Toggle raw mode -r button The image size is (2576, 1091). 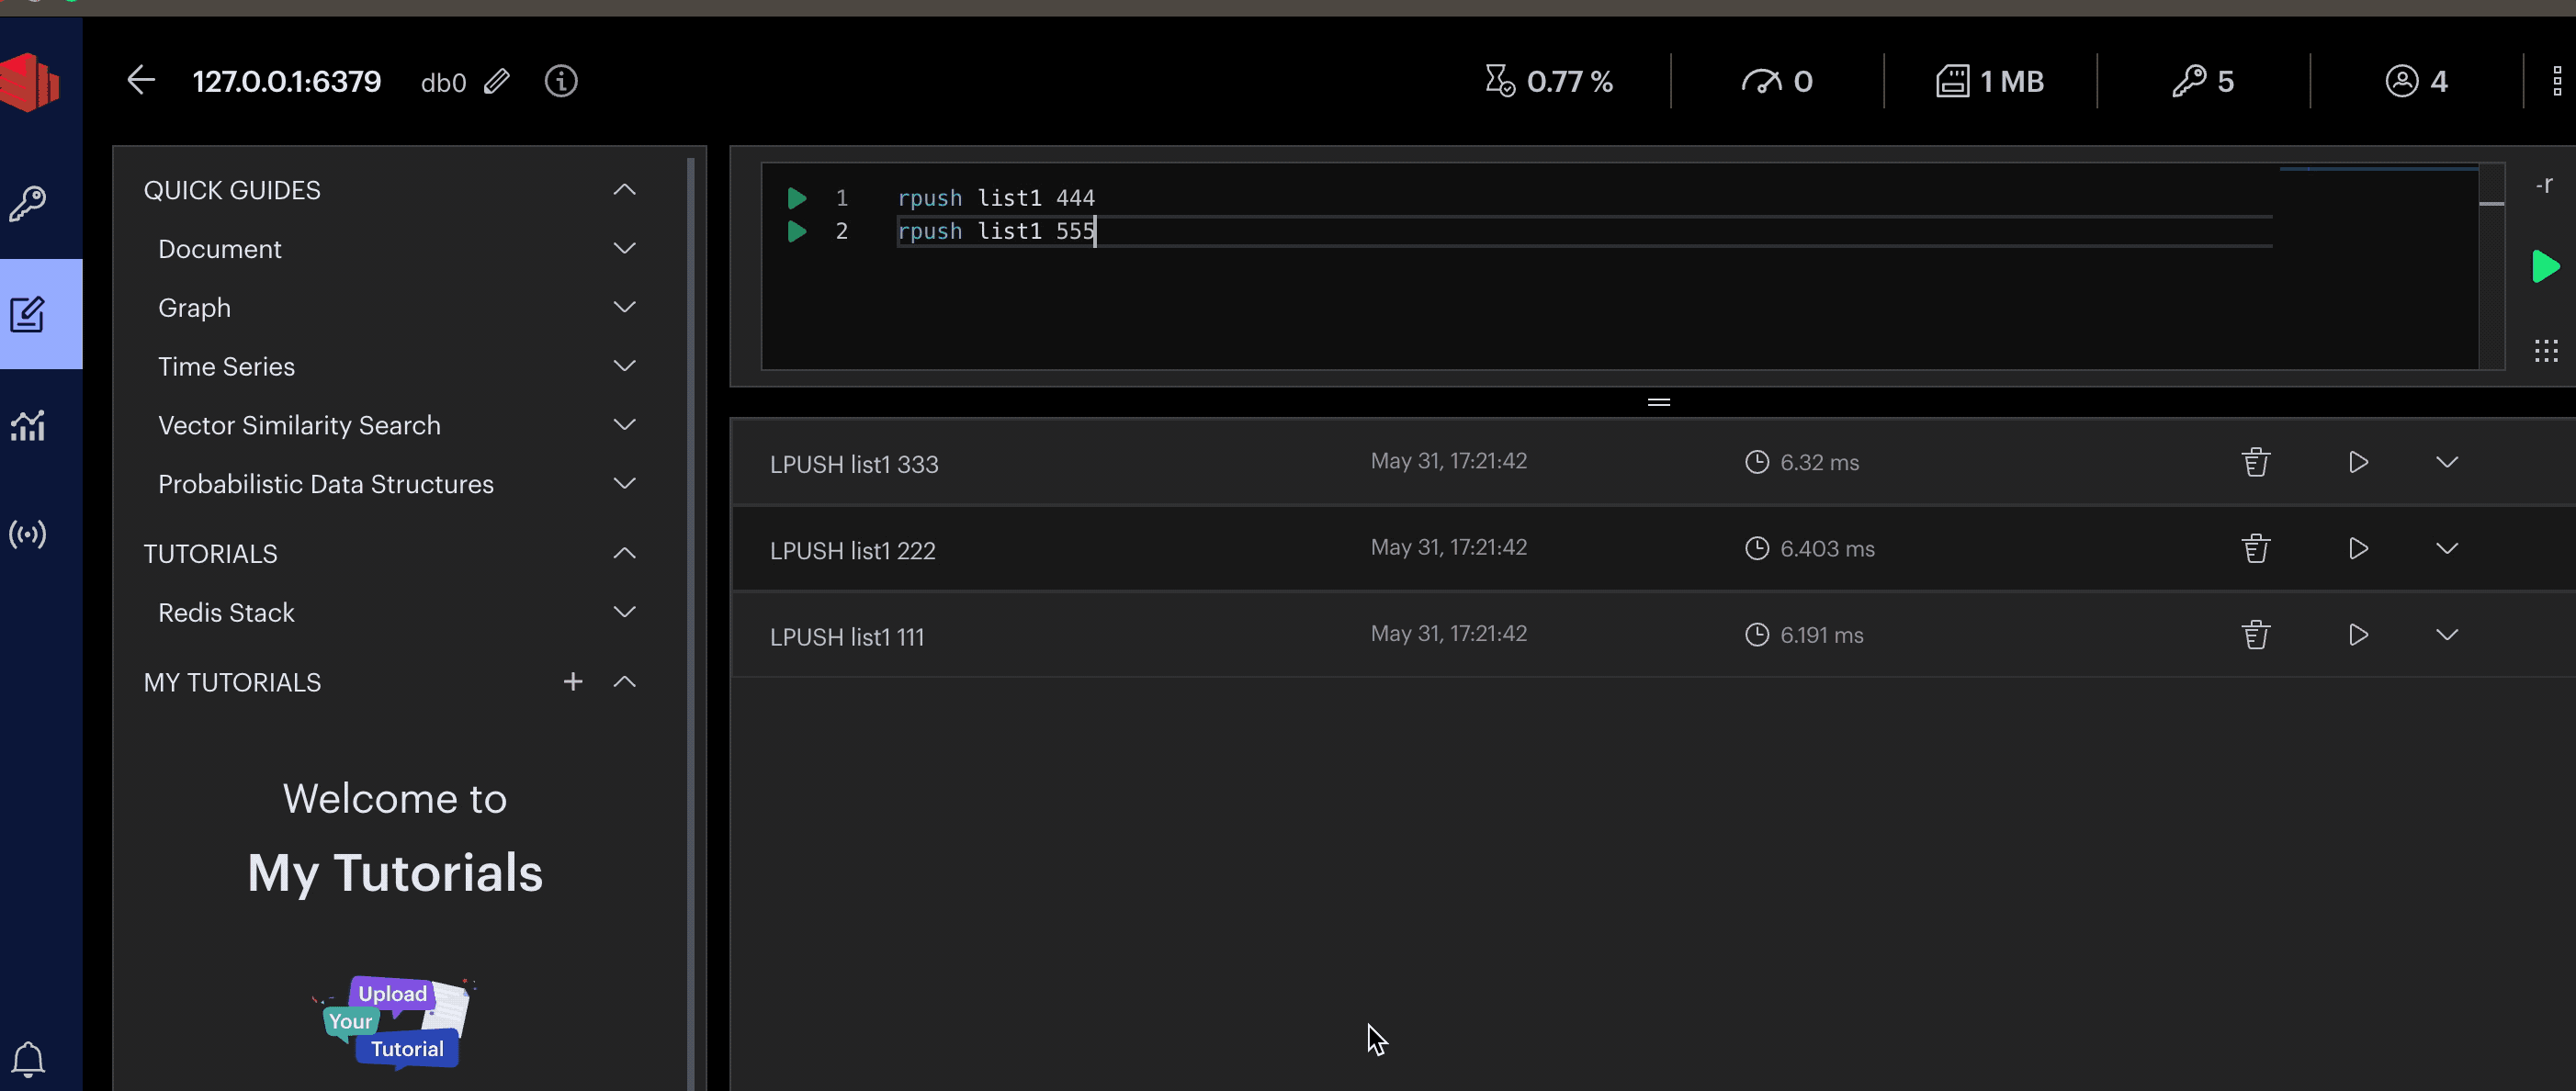pyautogui.click(x=2544, y=185)
